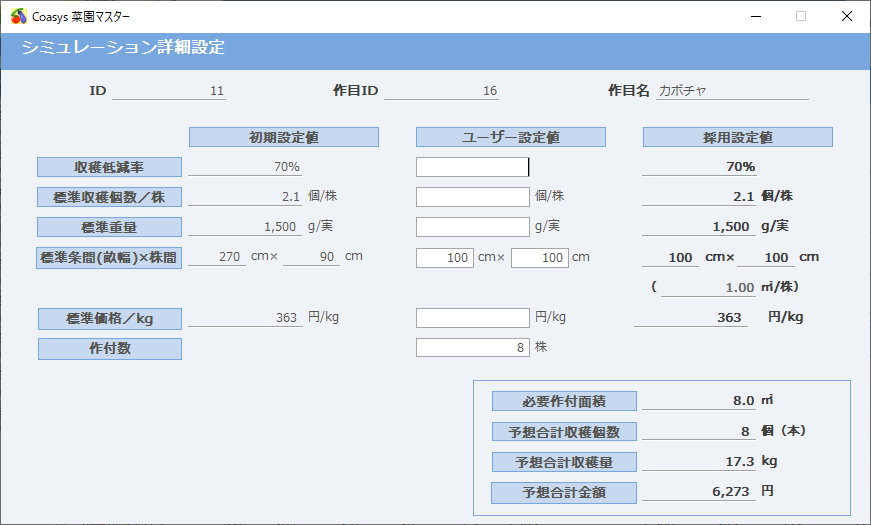
Task: Click the 標準重量 label button
Action: 109,227
